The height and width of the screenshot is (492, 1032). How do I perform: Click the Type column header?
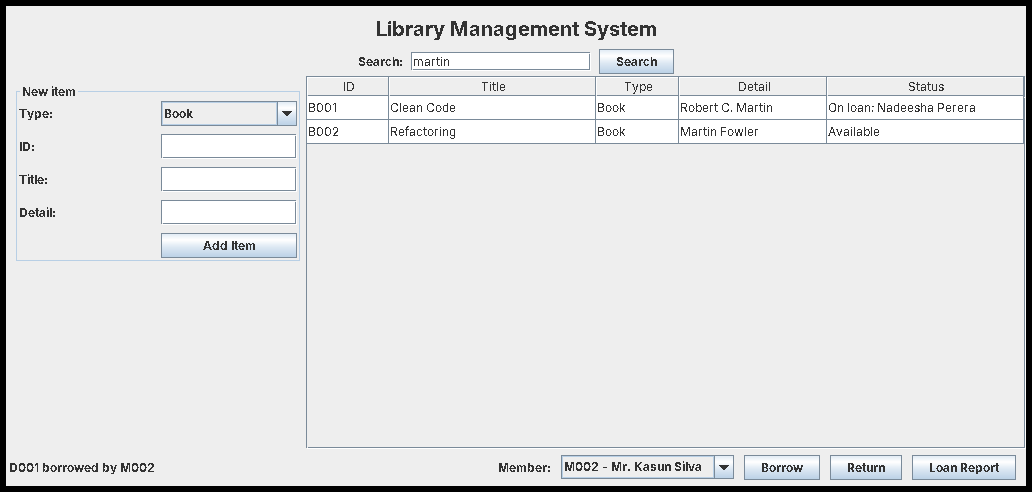tap(637, 86)
